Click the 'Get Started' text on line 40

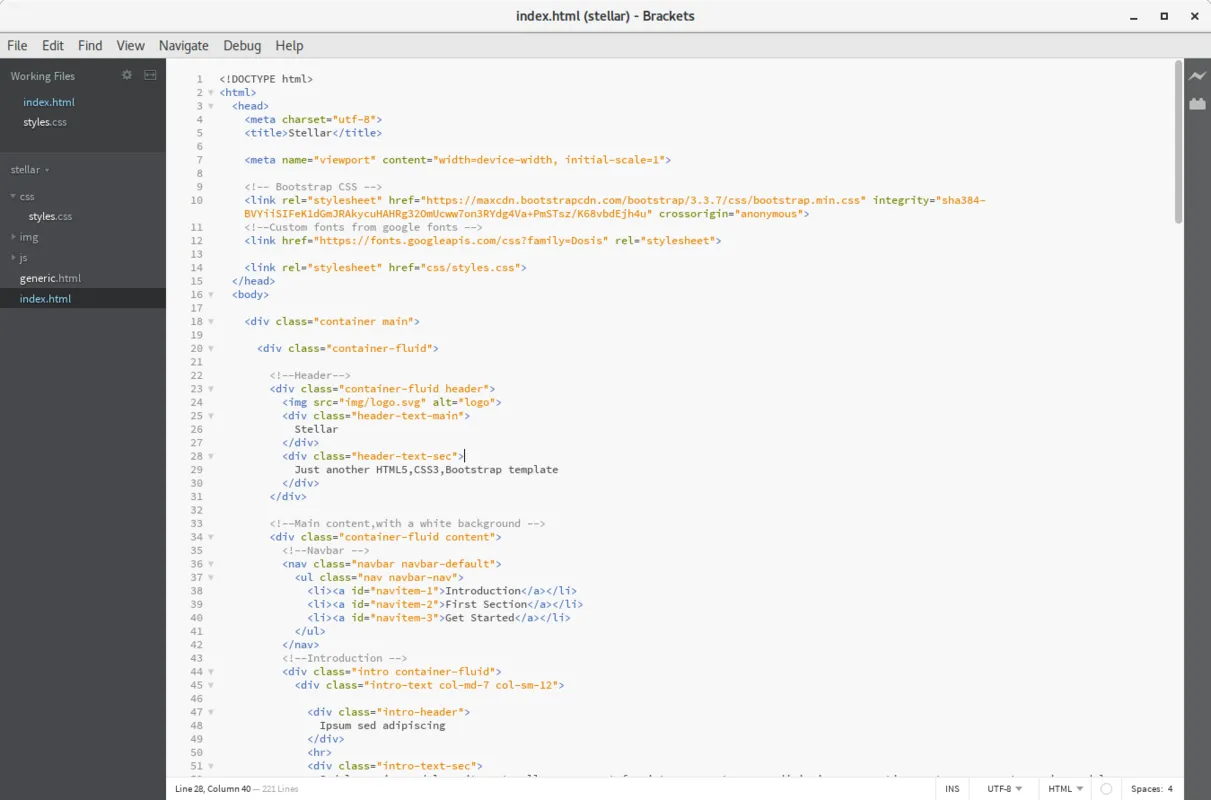tap(480, 618)
